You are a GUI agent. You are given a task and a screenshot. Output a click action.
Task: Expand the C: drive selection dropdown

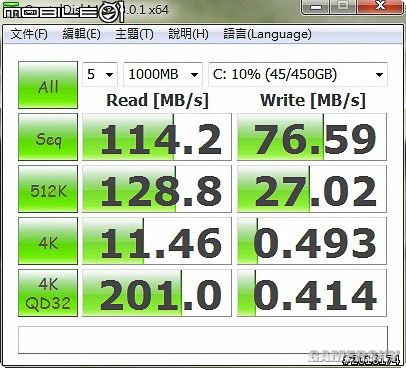(x=298, y=74)
